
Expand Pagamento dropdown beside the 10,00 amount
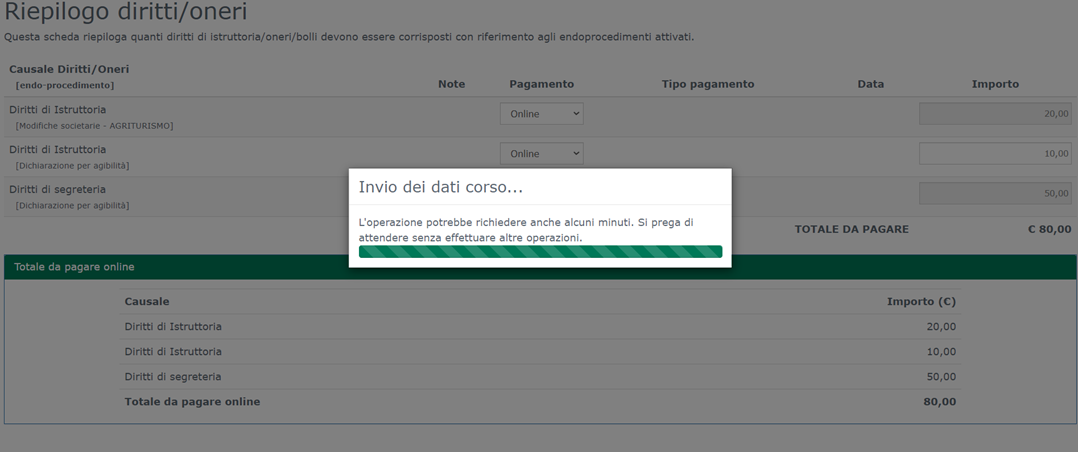(541, 154)
